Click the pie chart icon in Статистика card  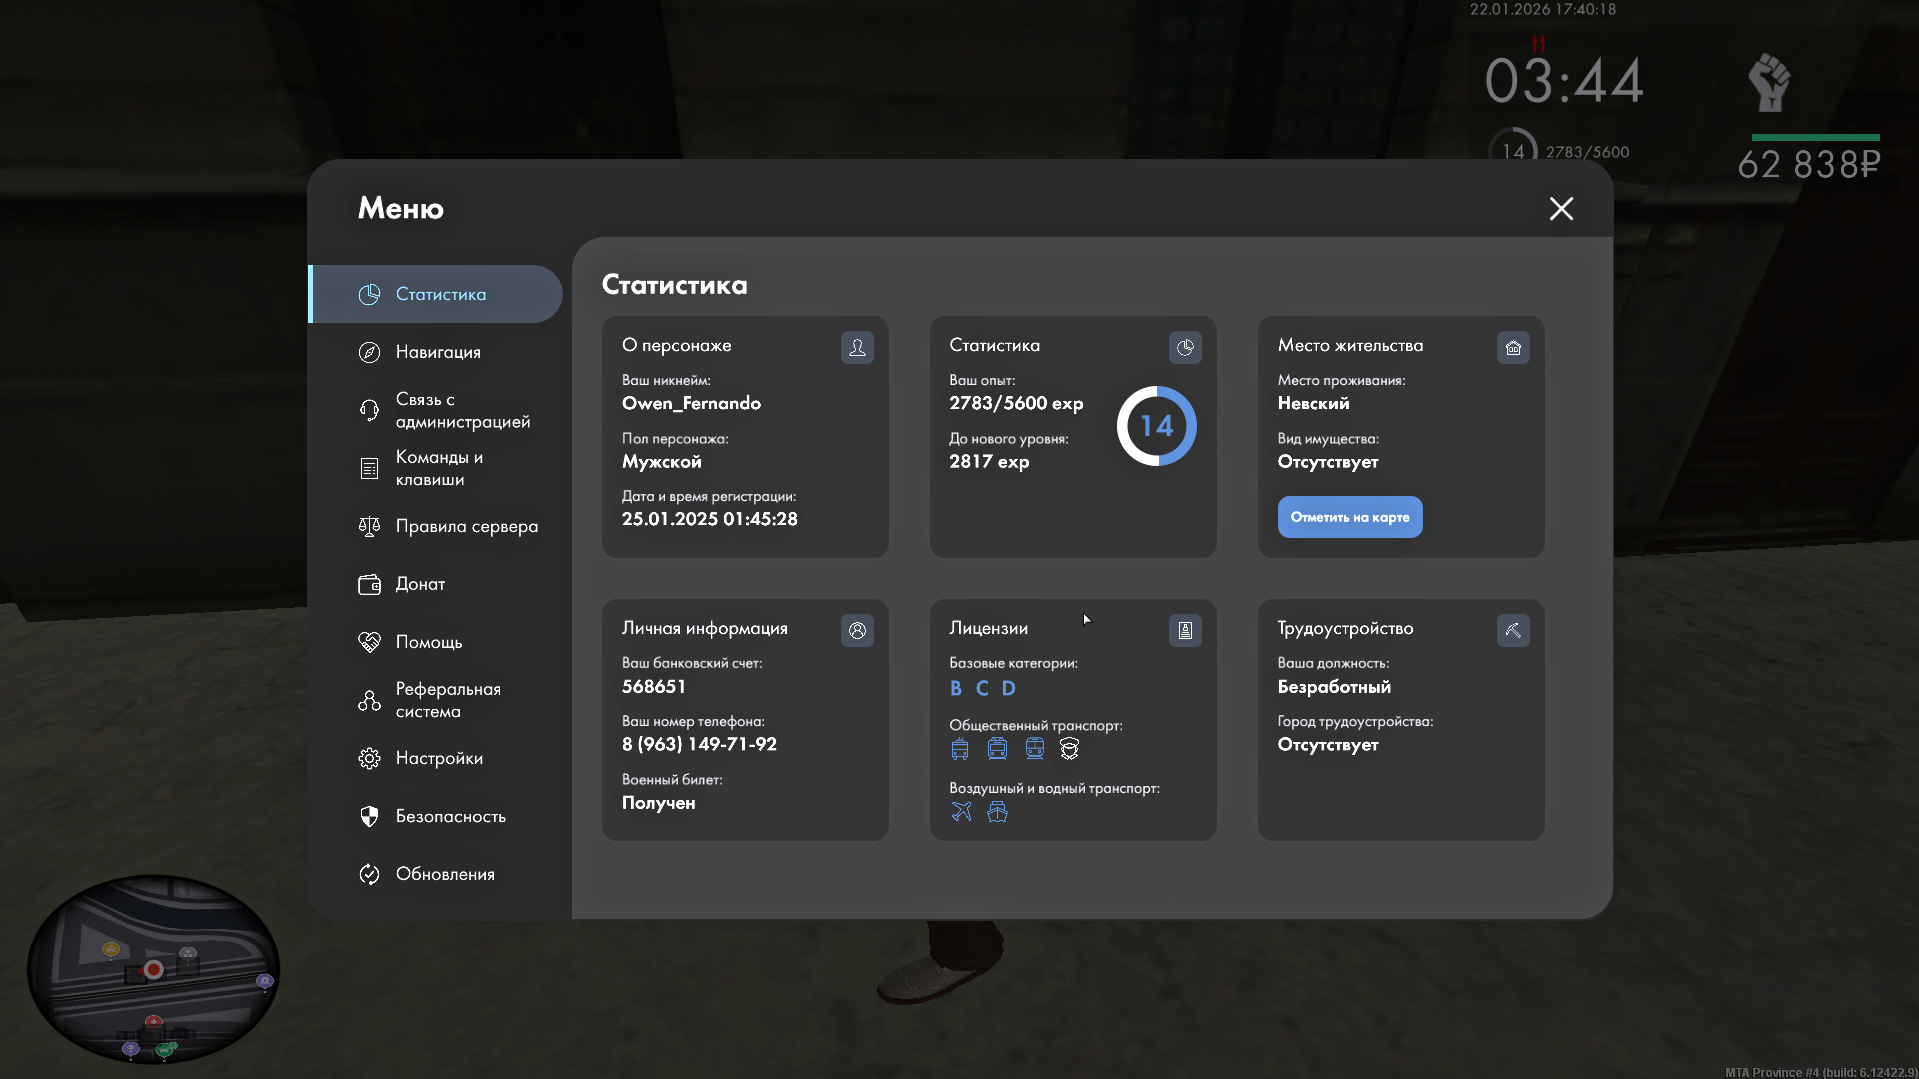(1185, 347)
